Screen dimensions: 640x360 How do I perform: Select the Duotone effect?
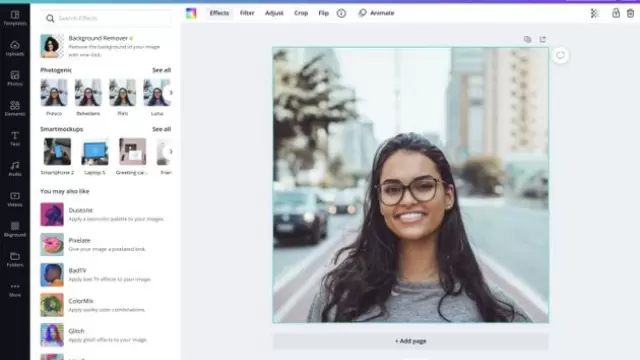pos(105,214)
